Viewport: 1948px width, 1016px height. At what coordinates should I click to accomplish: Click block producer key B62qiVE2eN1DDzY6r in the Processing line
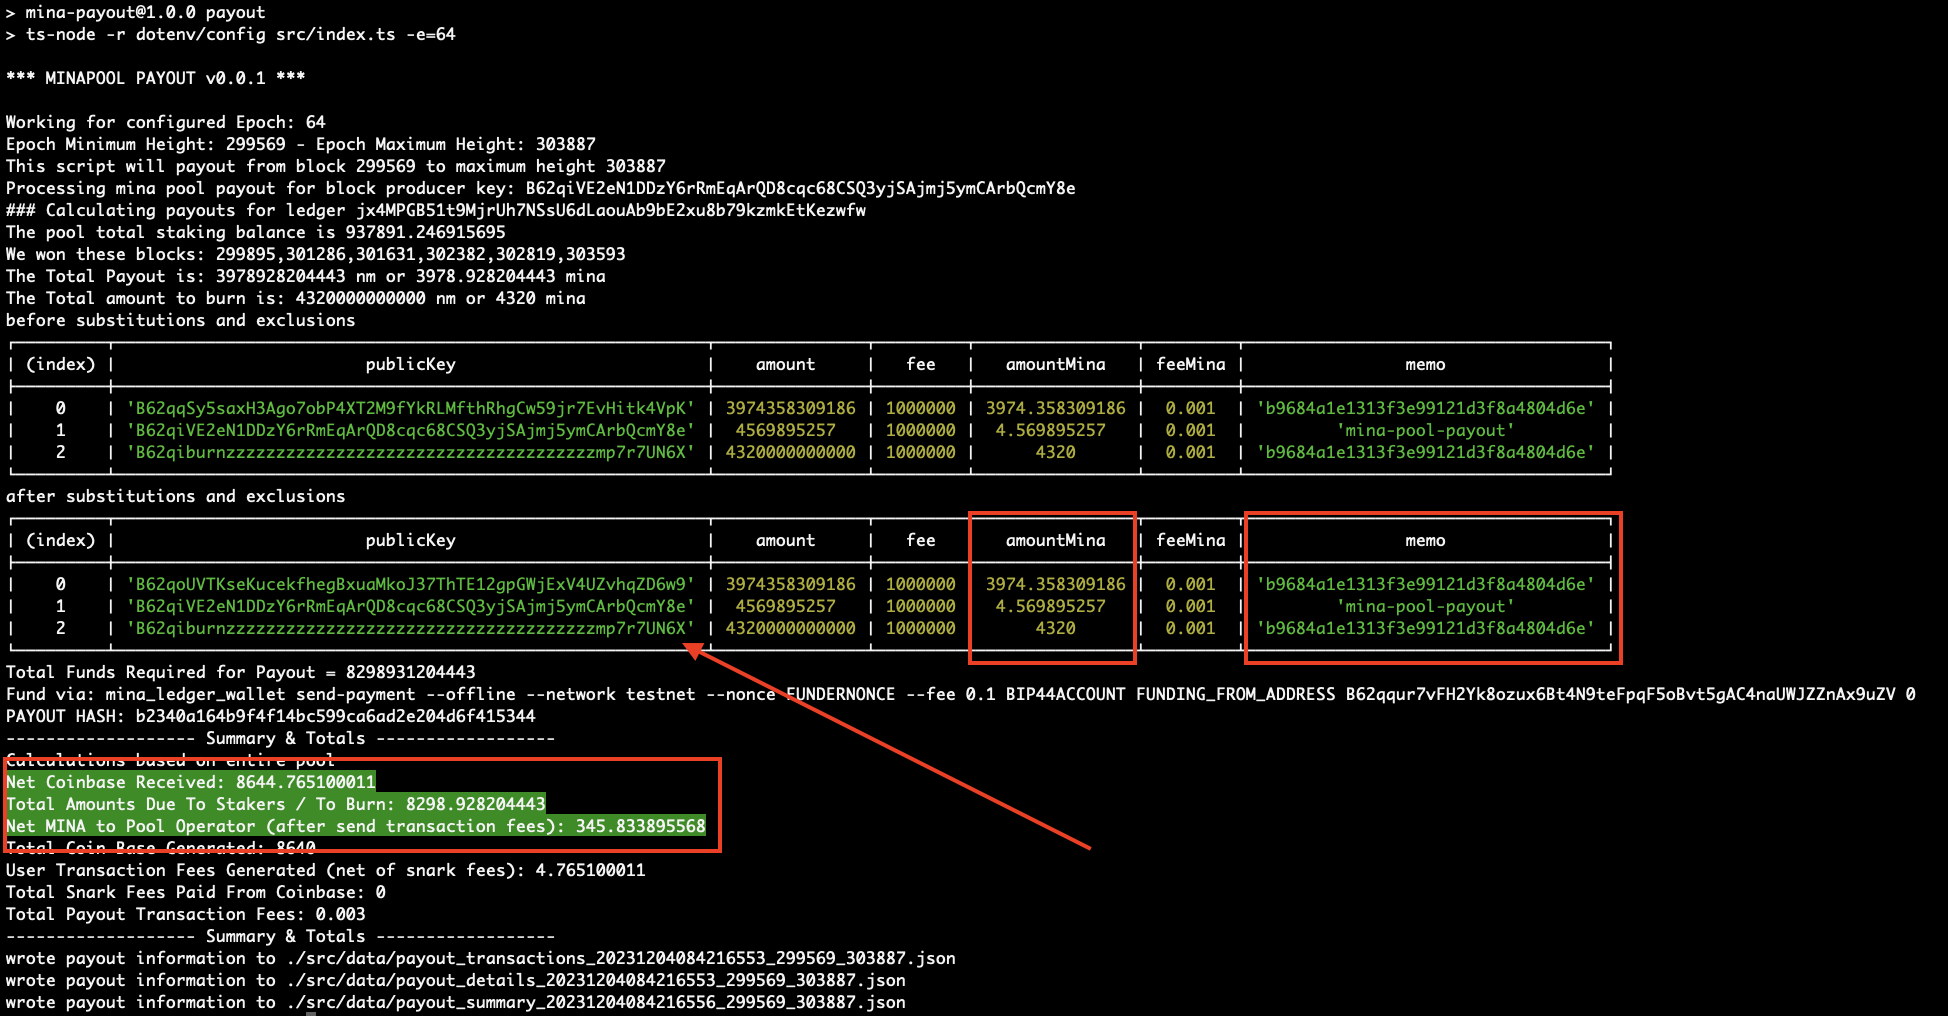pos(801,188)
